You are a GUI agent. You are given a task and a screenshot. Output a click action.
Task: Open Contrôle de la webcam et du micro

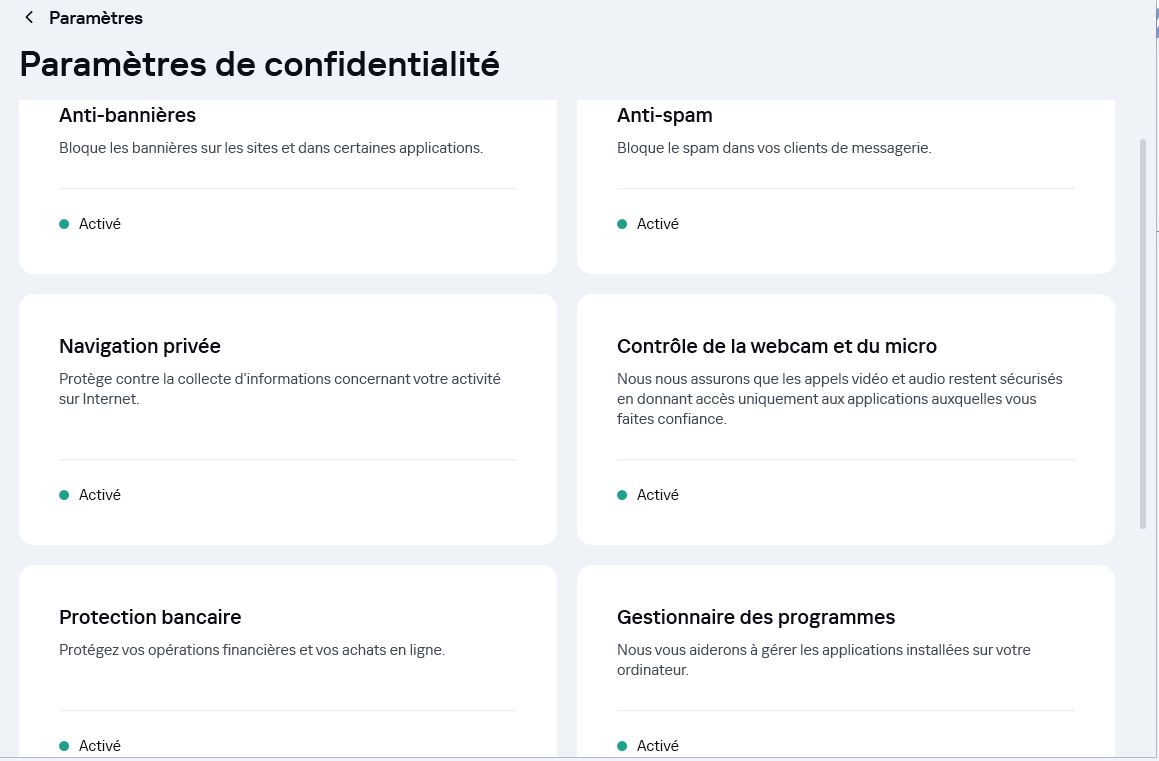(846, 420)
